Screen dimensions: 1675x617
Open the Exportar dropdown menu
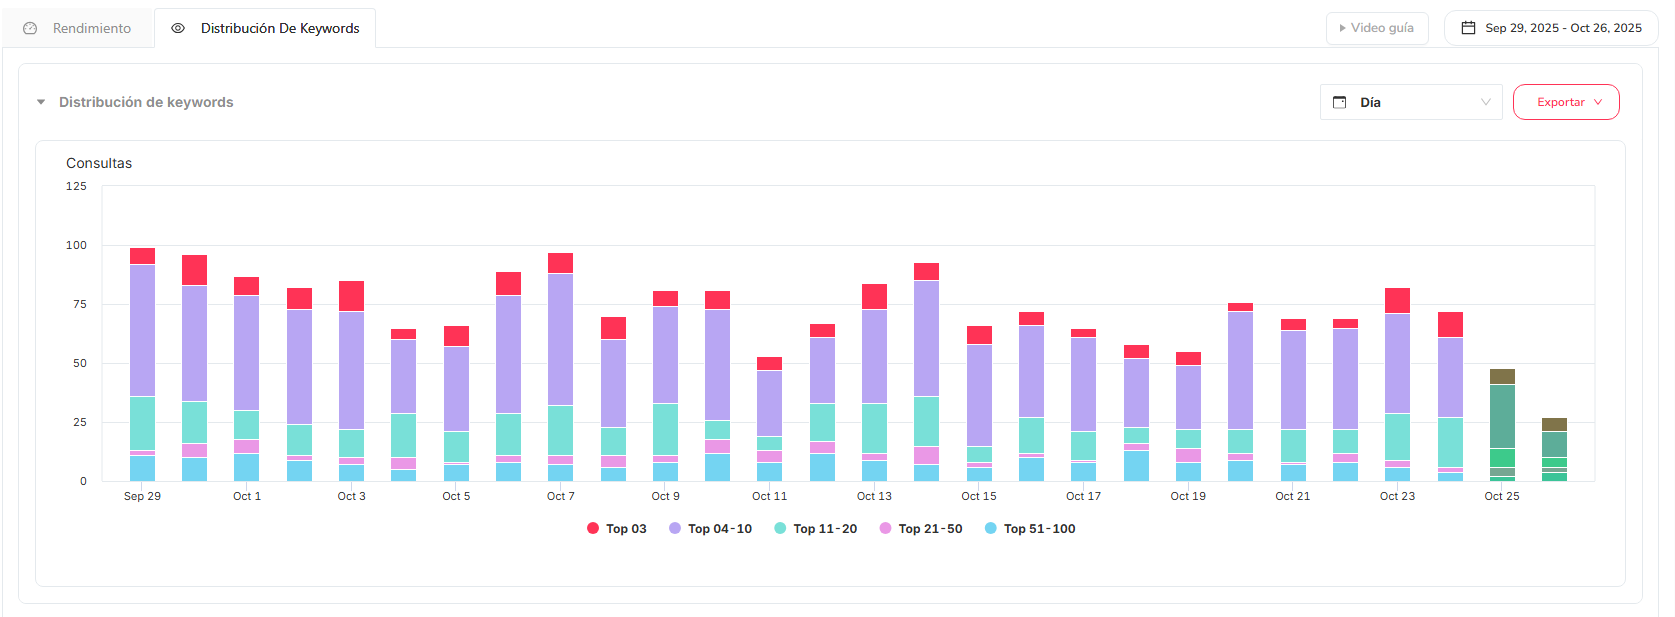pos(1565,102)
